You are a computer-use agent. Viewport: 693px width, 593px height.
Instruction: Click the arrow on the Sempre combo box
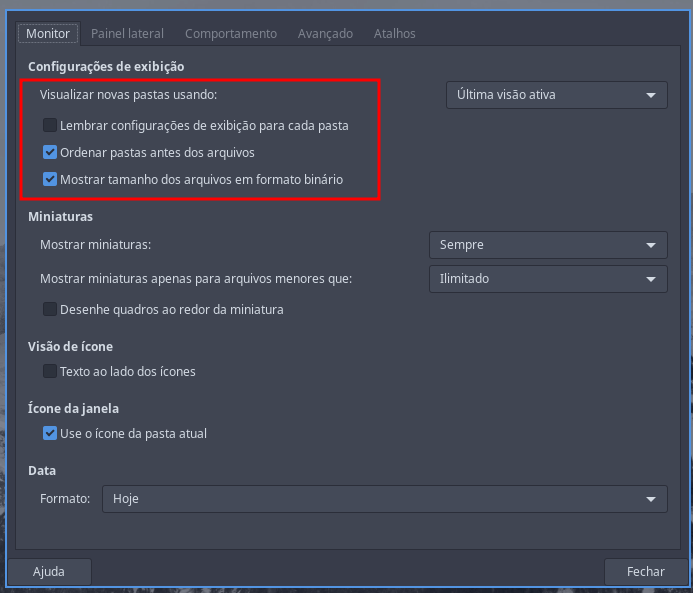point(651,245)
